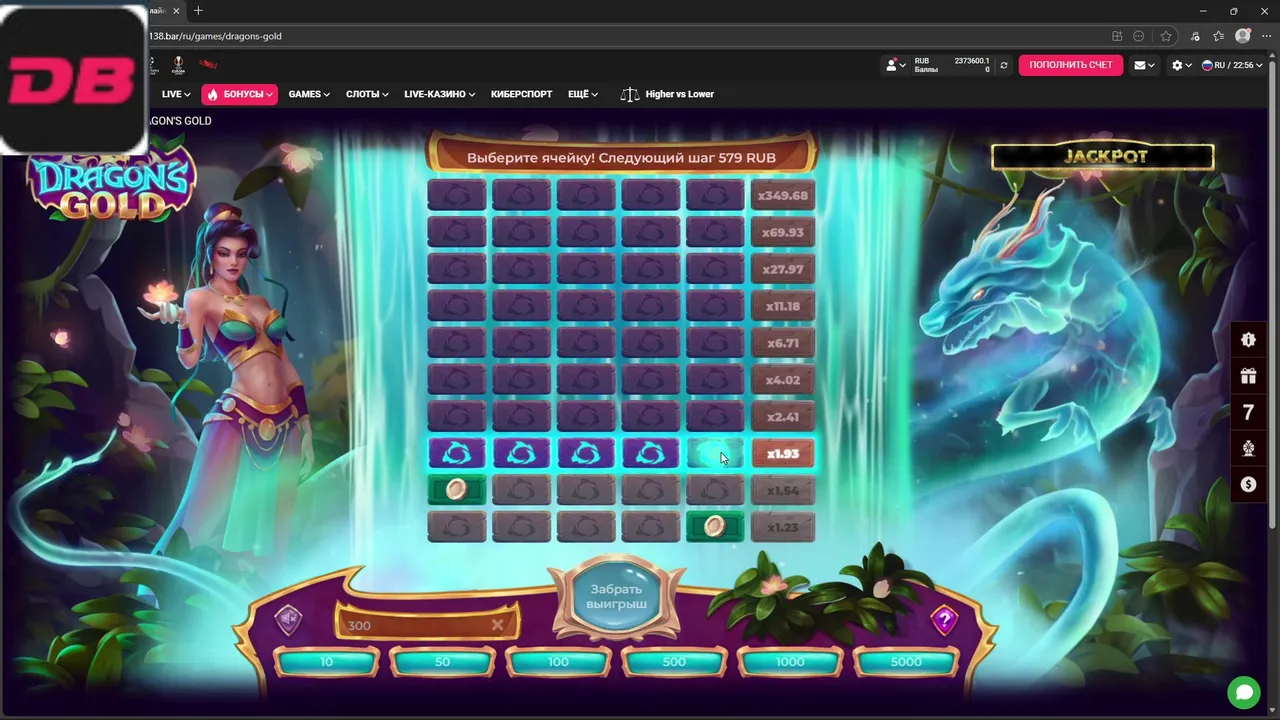
Task: Mute the Dragon's Gold game sound
Action: click(x=289, y=620)
